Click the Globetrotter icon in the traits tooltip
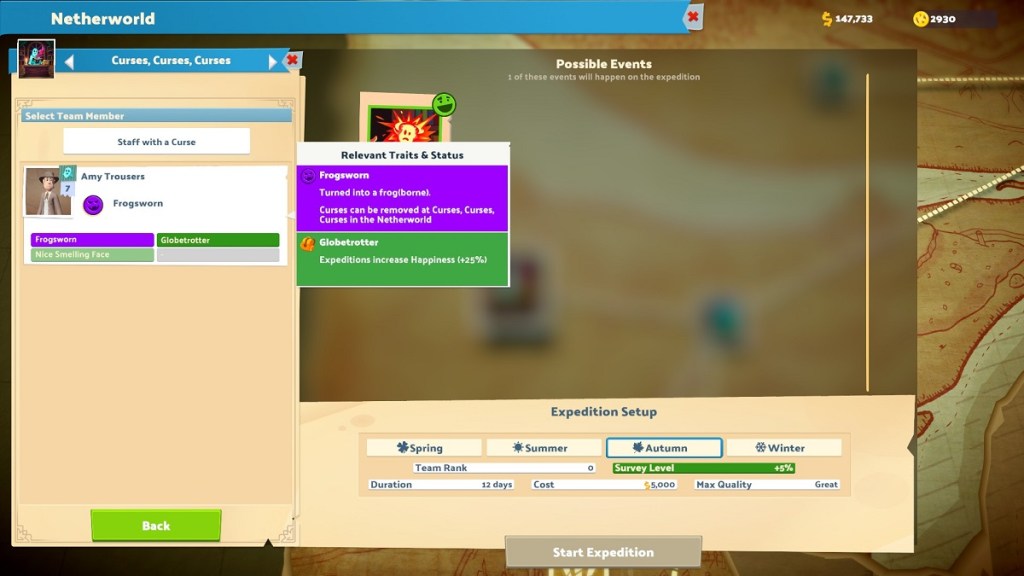1024x576 pixels. [308, 243]
